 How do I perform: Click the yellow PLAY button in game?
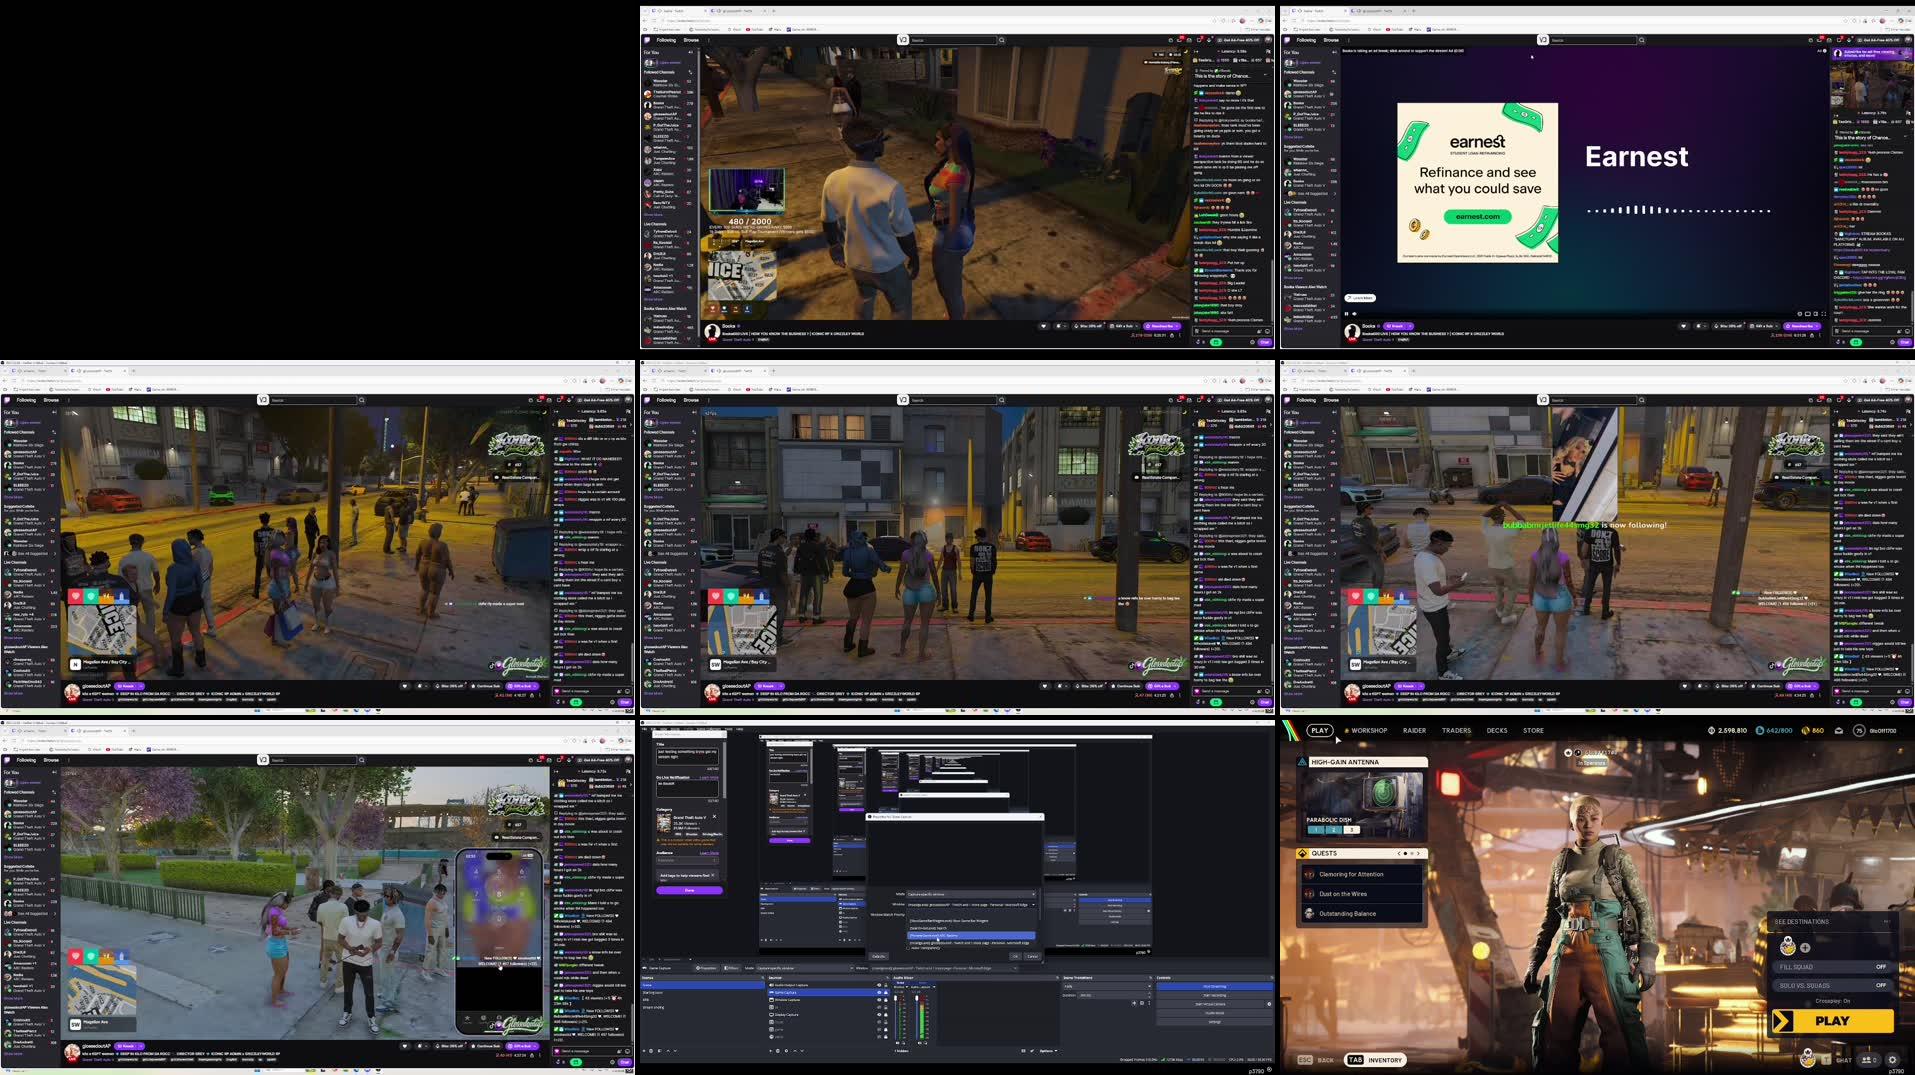pos(1833,1021)
